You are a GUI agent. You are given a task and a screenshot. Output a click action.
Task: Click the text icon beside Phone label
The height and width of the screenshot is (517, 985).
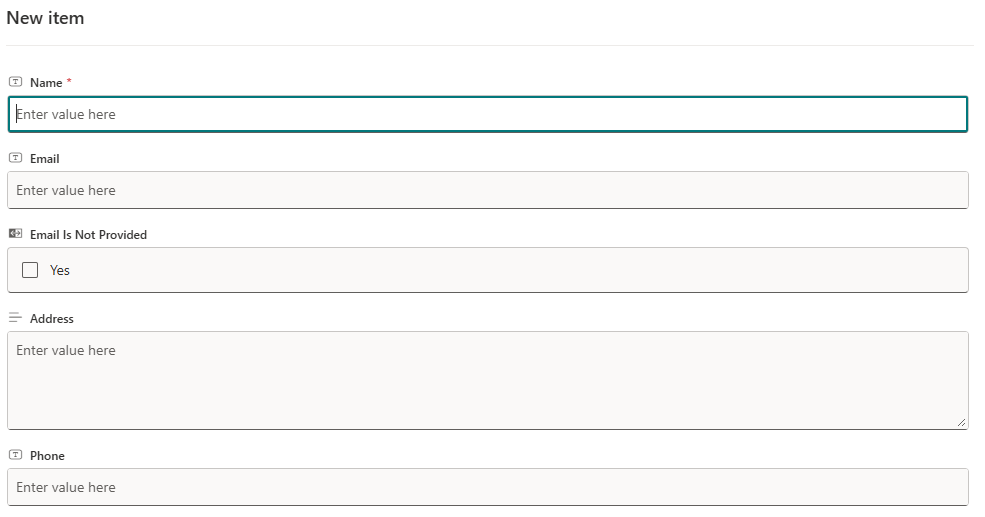coord(15,455)
